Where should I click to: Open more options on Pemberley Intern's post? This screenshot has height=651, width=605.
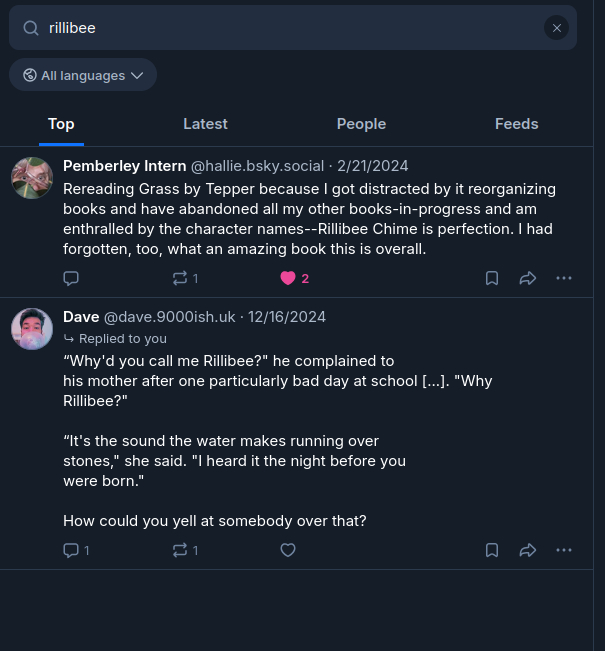pos(564,278)
